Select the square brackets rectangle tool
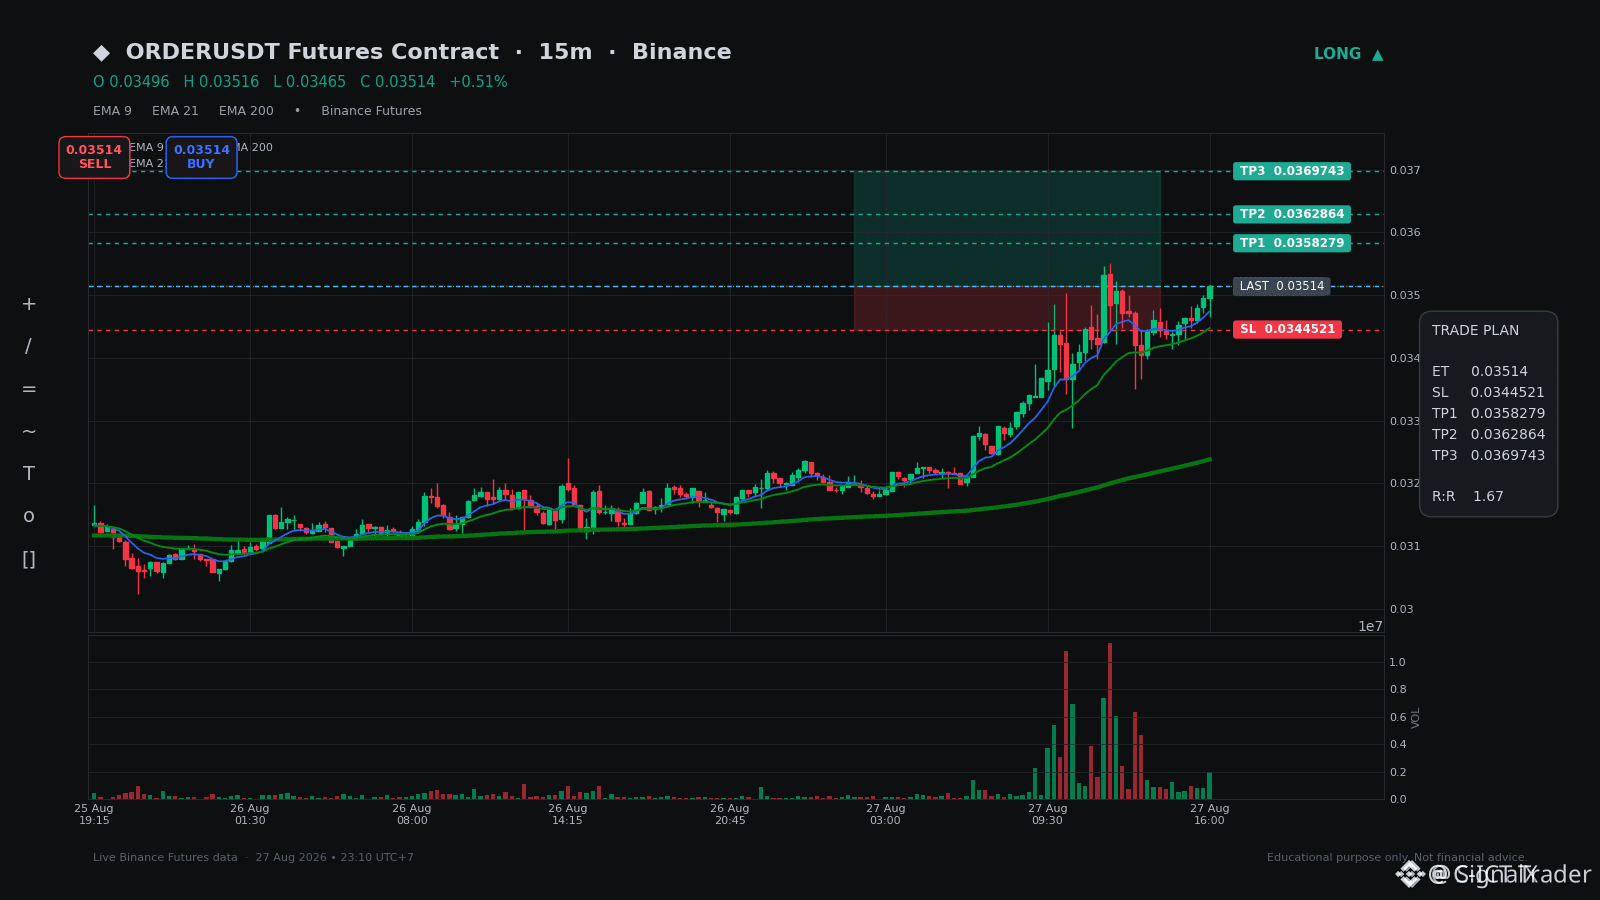Screen dimensions: 1600x900 (x=29, y=559)
